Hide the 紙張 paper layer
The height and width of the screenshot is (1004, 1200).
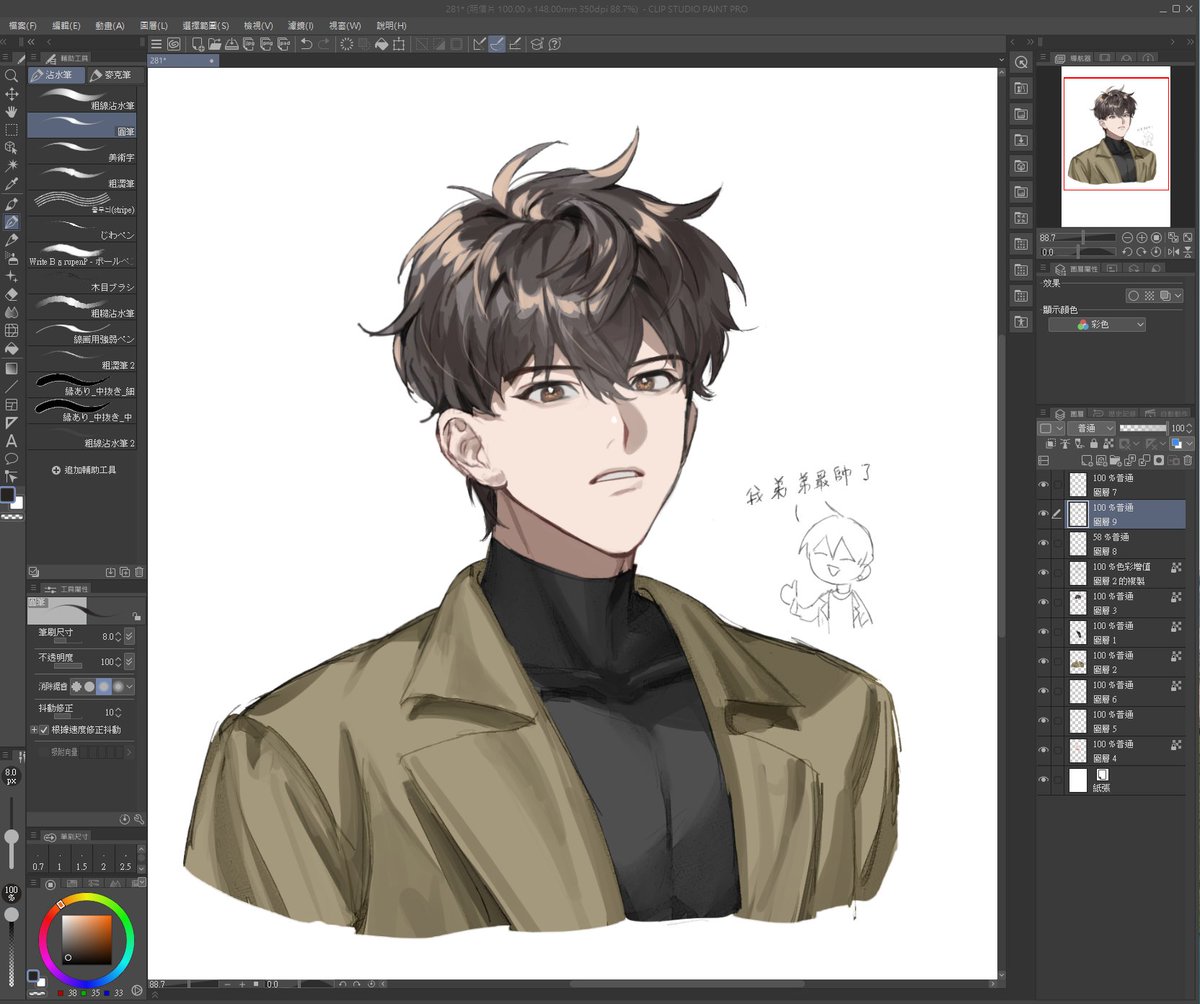point(1044,780)
